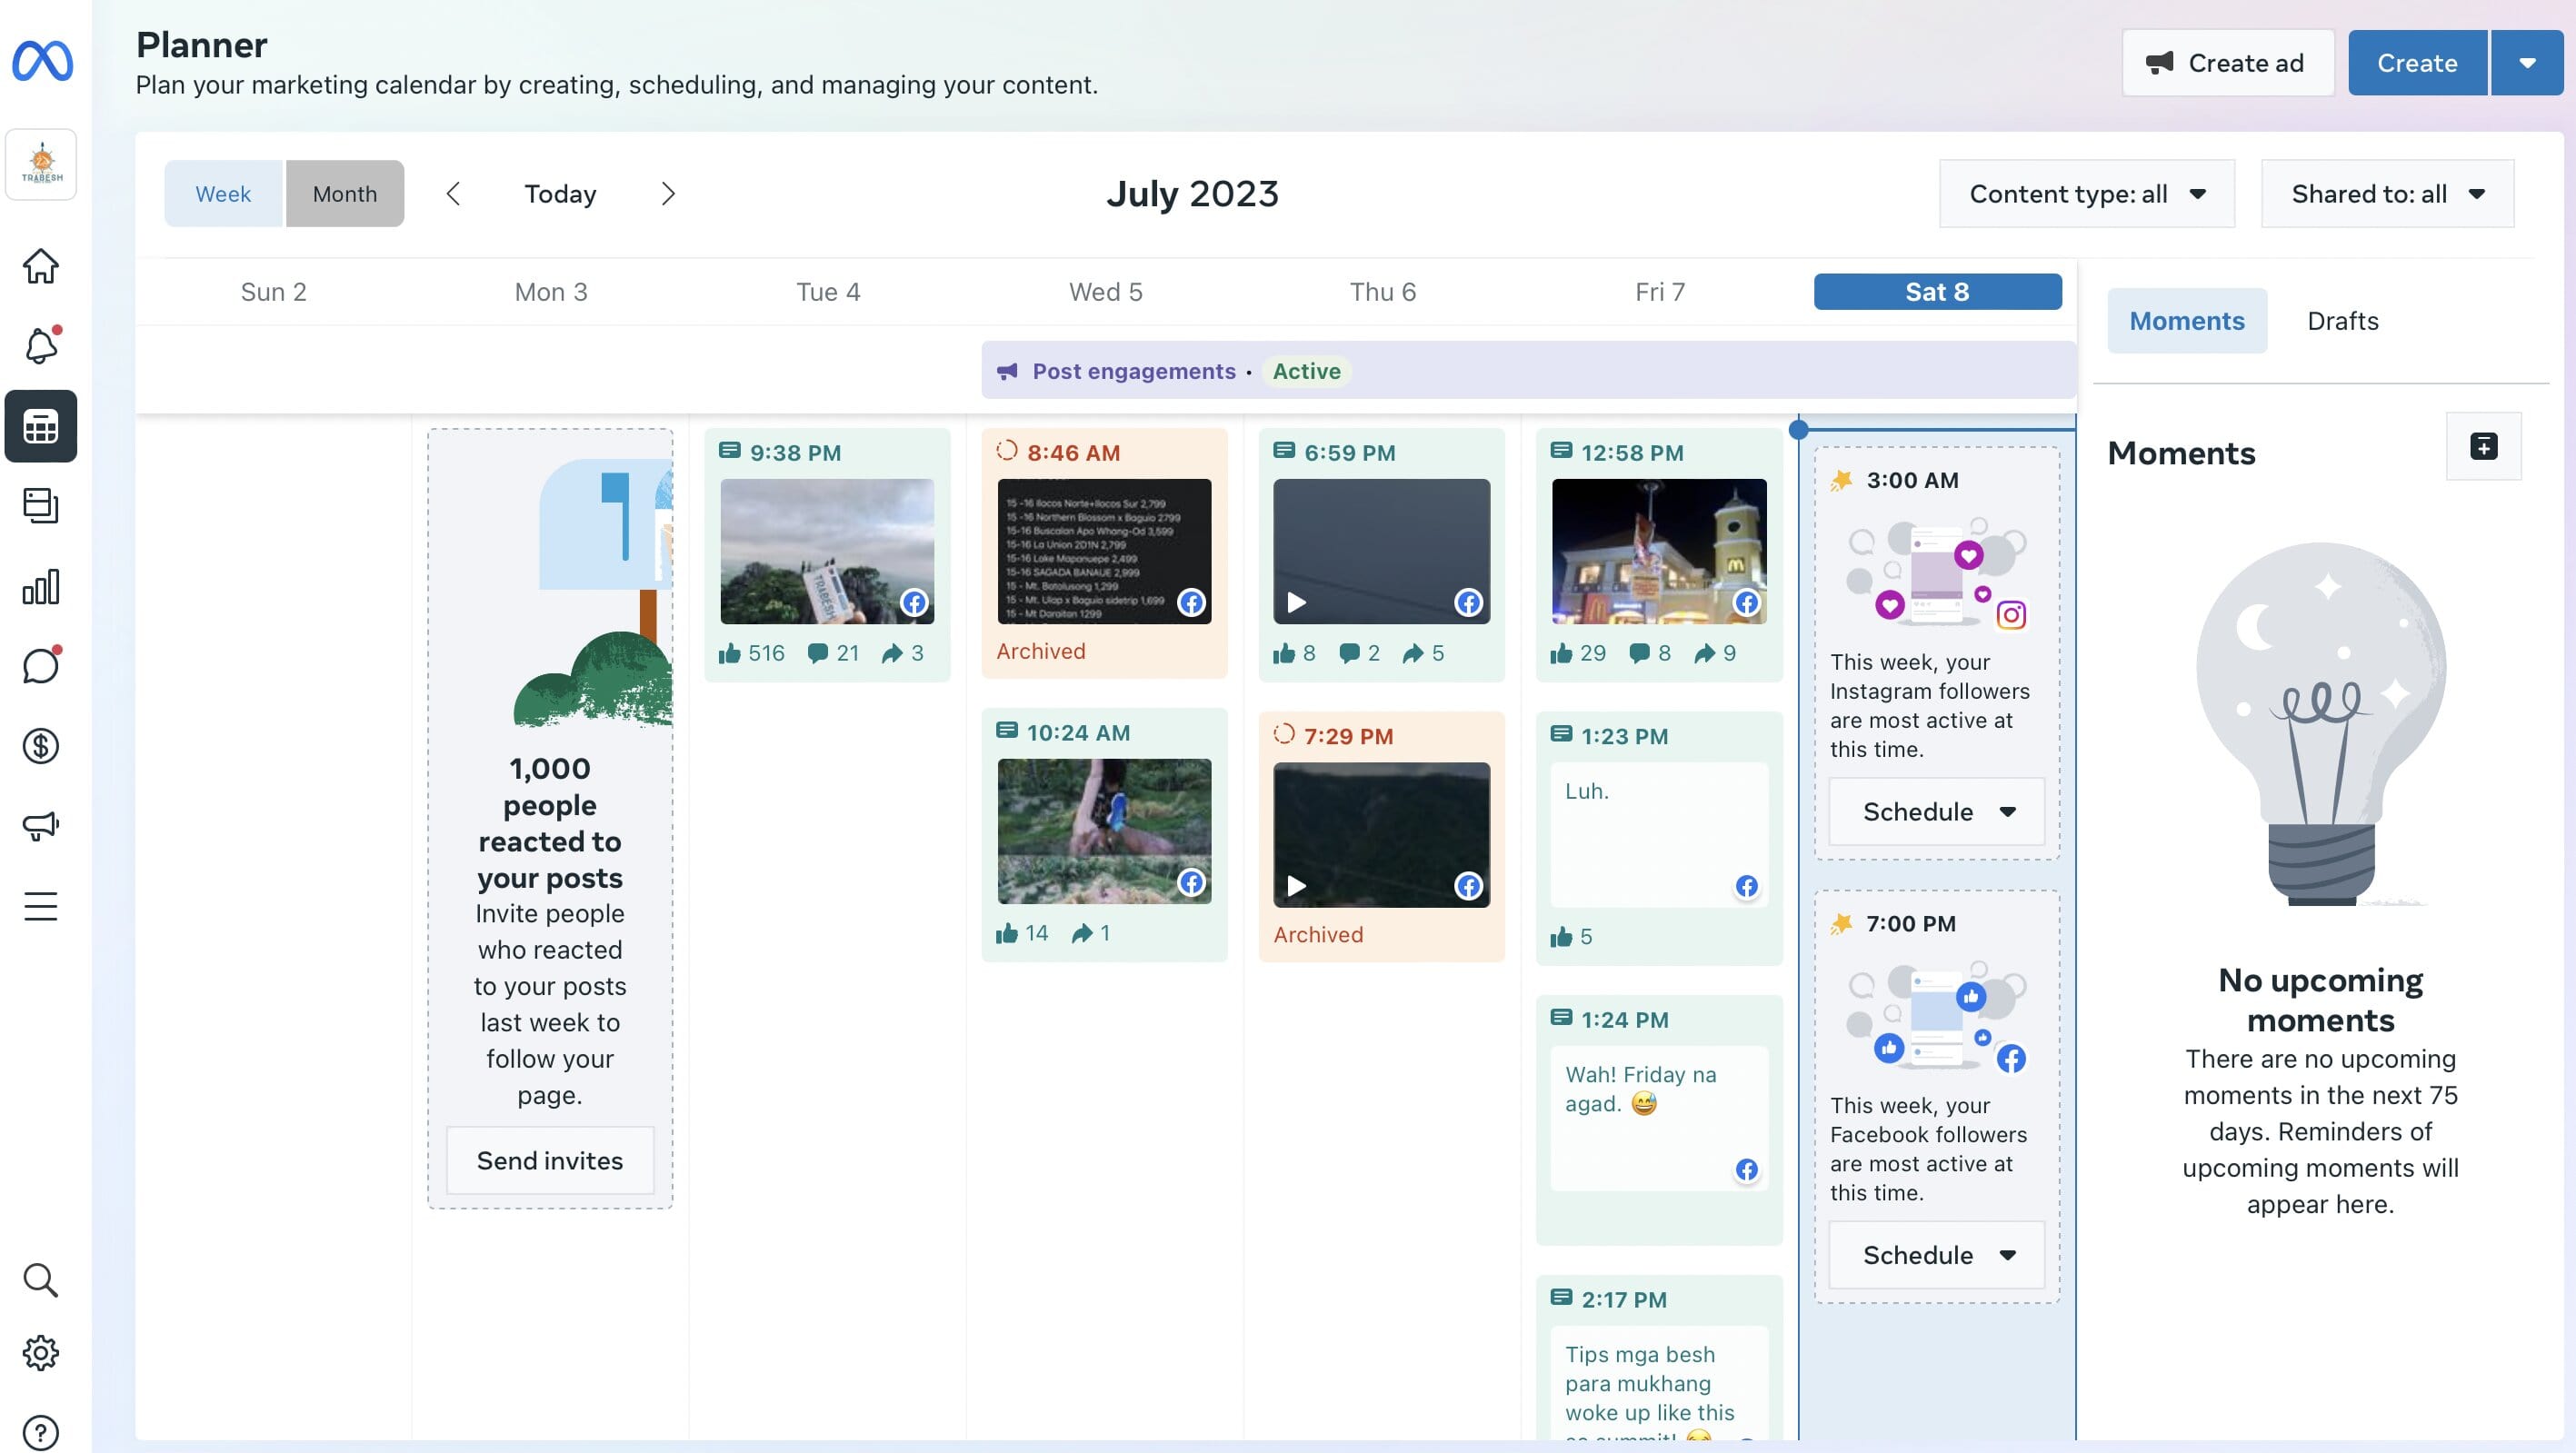Click the Create ad button
This screenshot has height=1453, width=2576.
(2227, 63)
